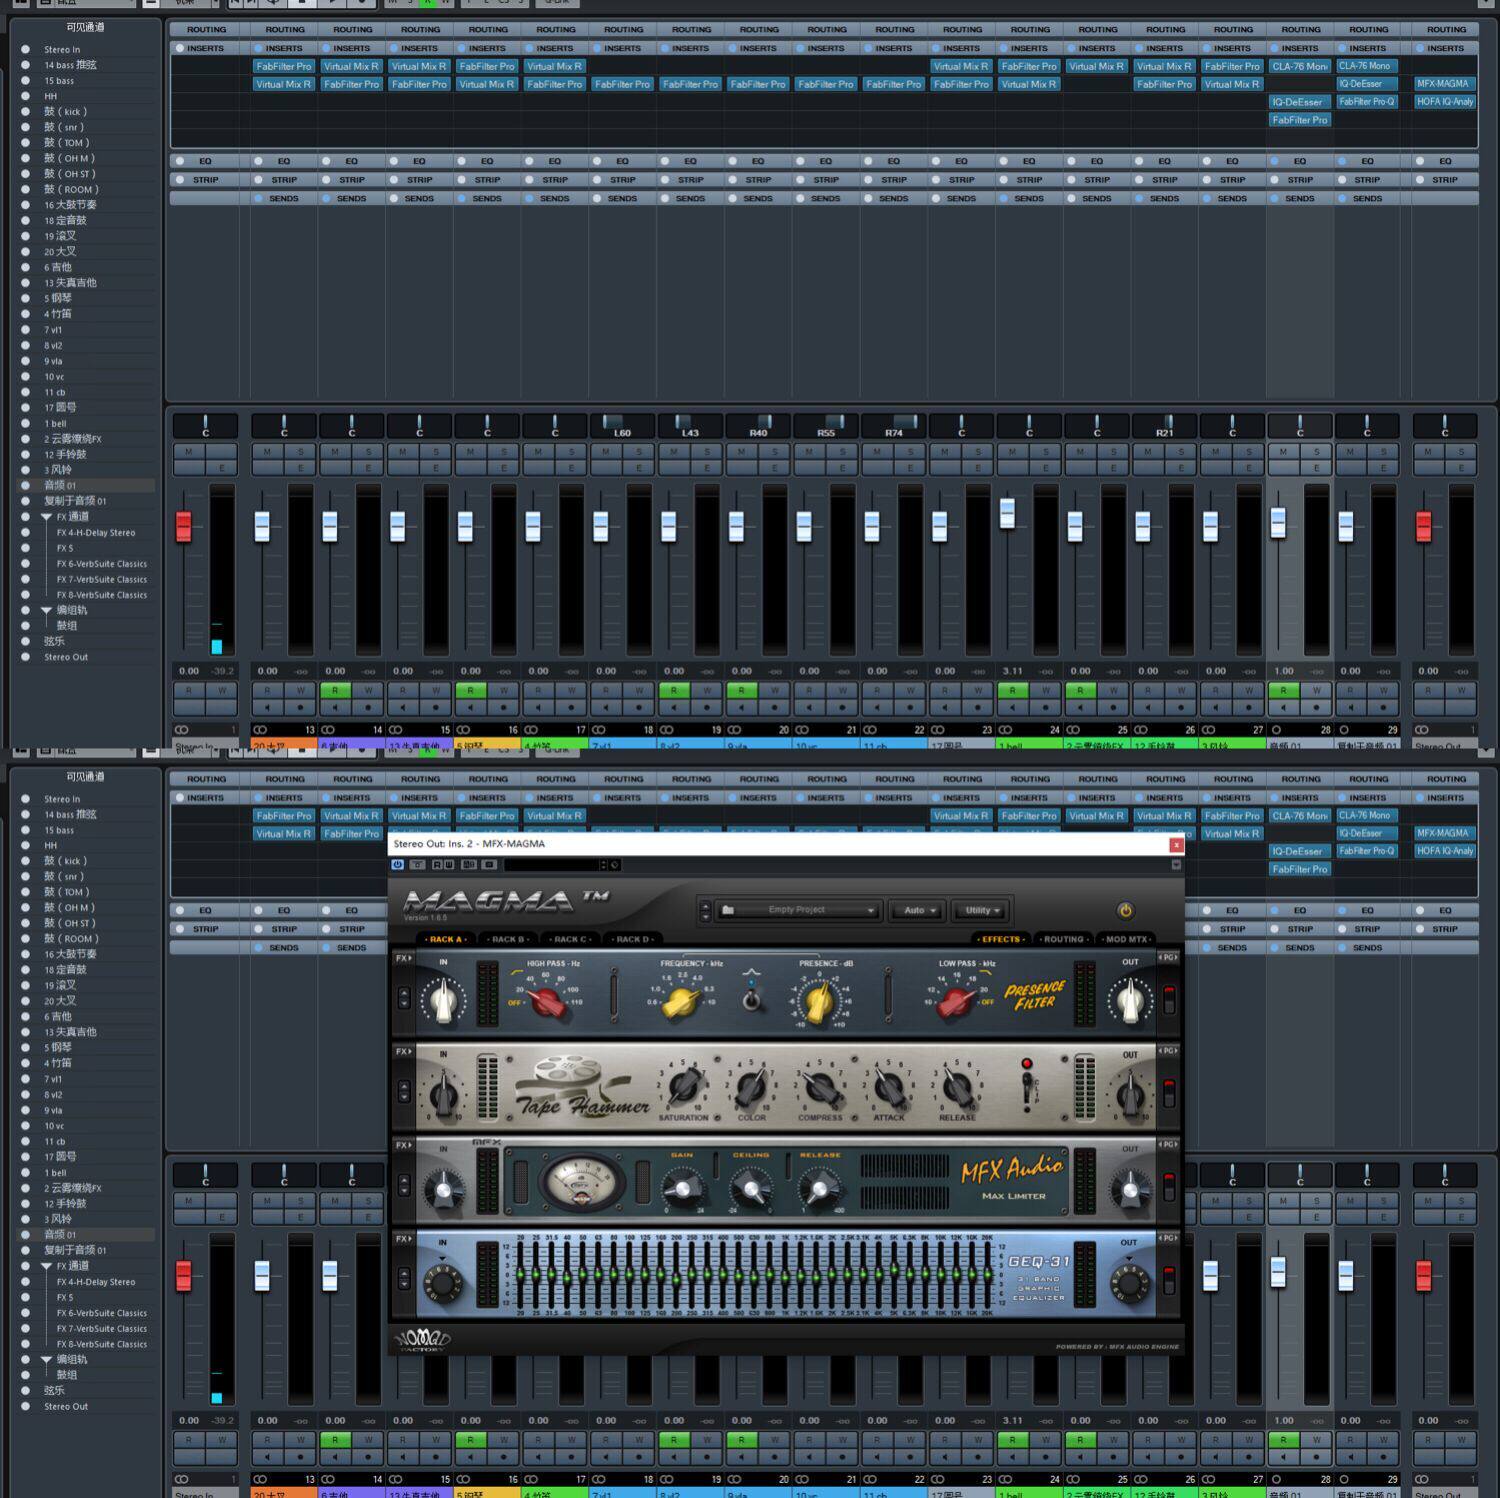Image resolution: width=1500 pixels, height=1498 pixels.
Task: Click Max Limiter rack slot stepper arrows
Action: tap(404, 1184)
